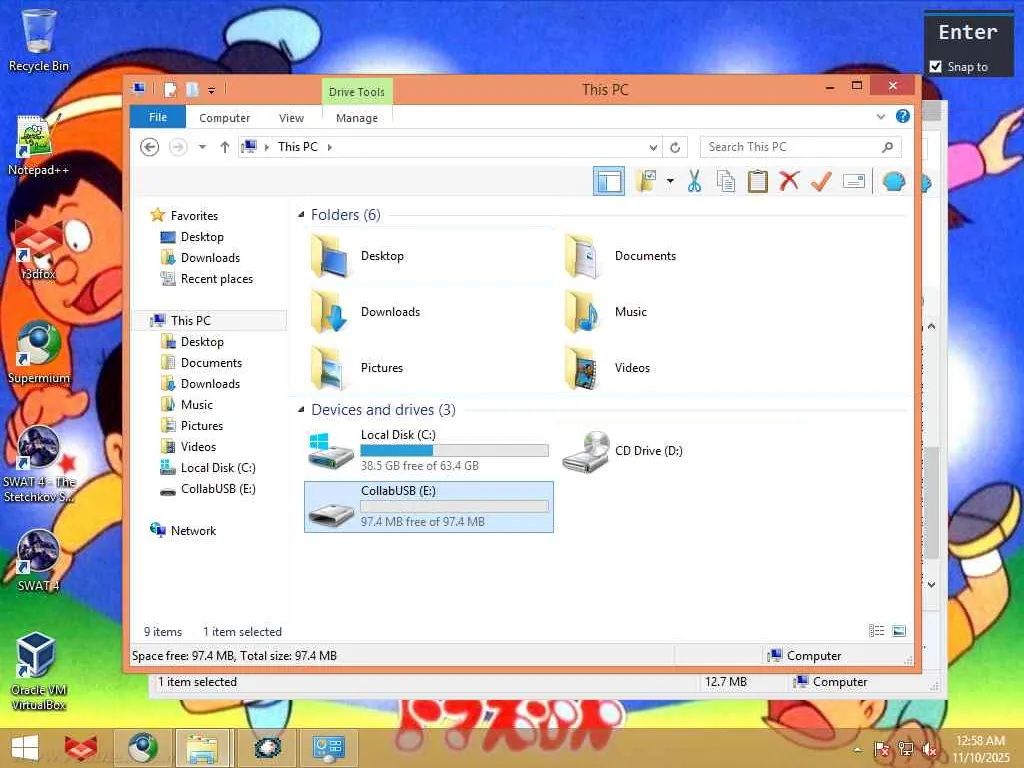Click the blue shell icon in toolbar
1024x768 pixels.
pyautogui.click(x=893, y=181)
